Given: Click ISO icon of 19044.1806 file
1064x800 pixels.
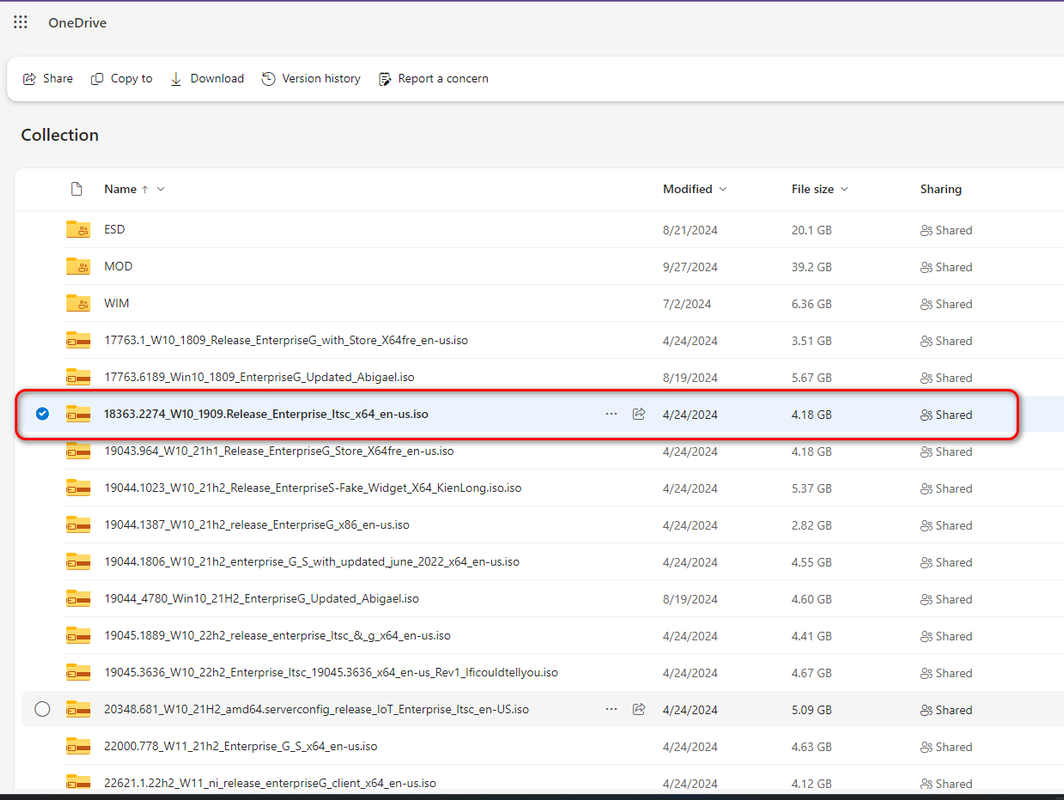Looking at the screenshot, I should (78, 562).
